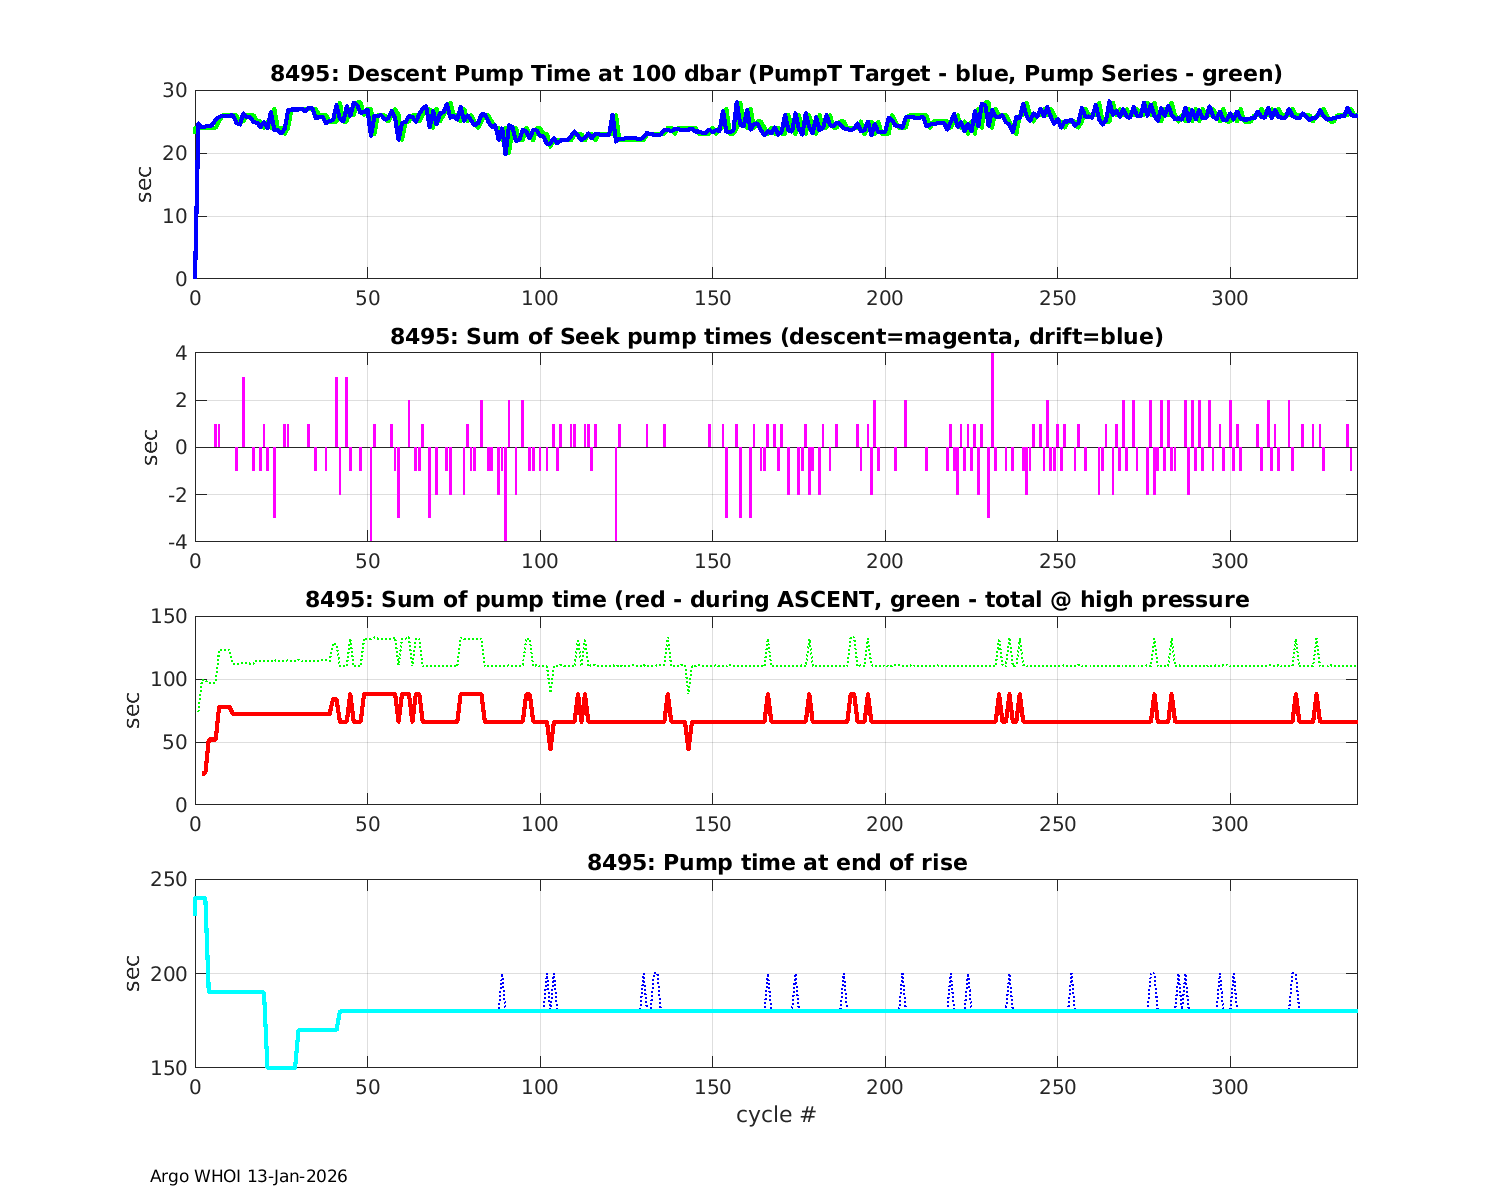Click the 'cycle #' x-axis label
1500x1200 pixels.
(776, 1114)
